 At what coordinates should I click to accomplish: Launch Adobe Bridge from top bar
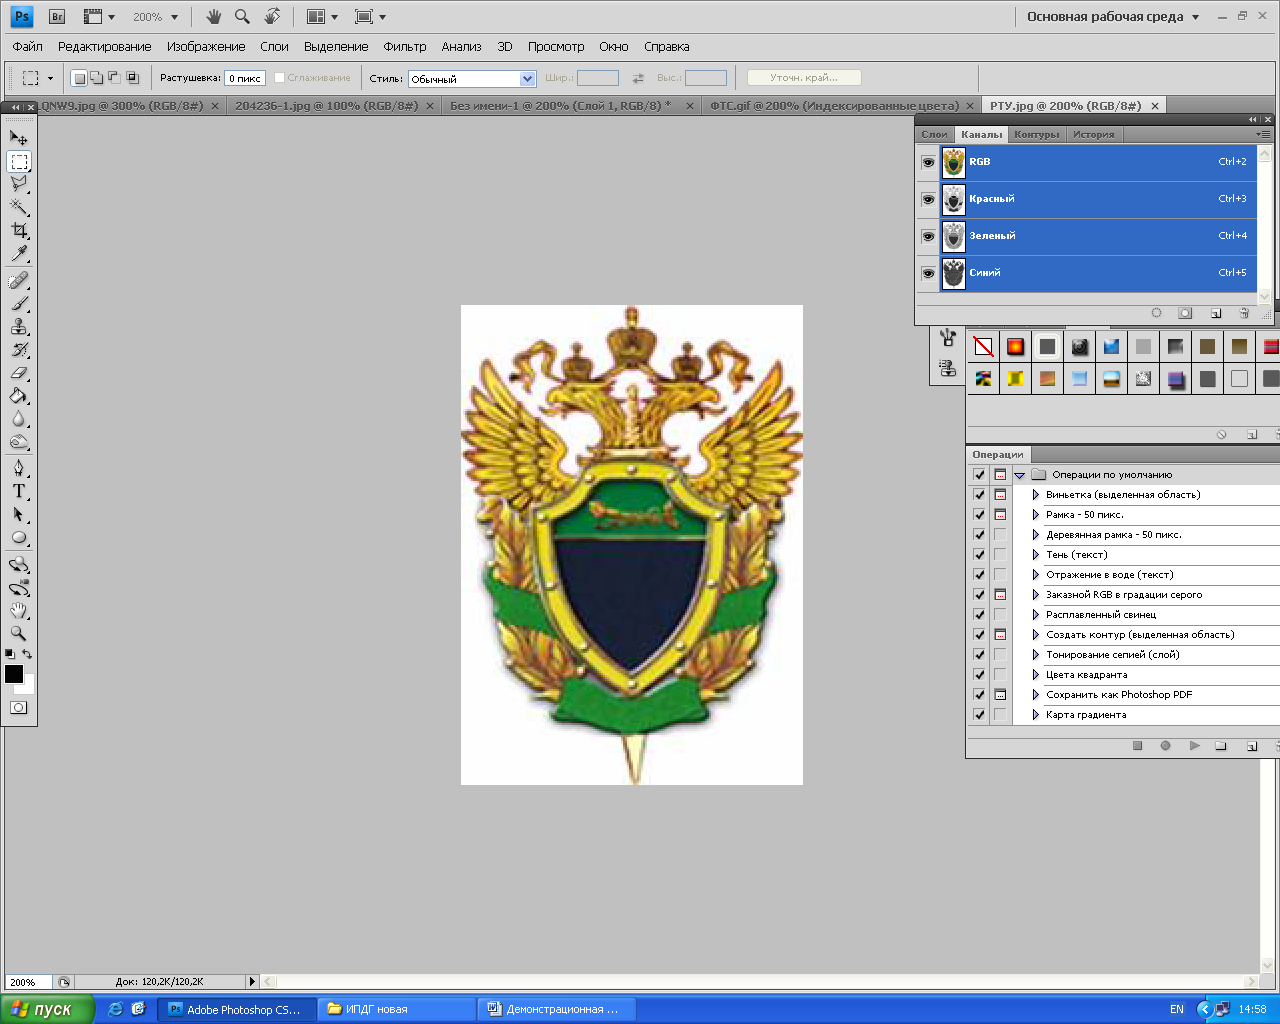pos(57,16)
